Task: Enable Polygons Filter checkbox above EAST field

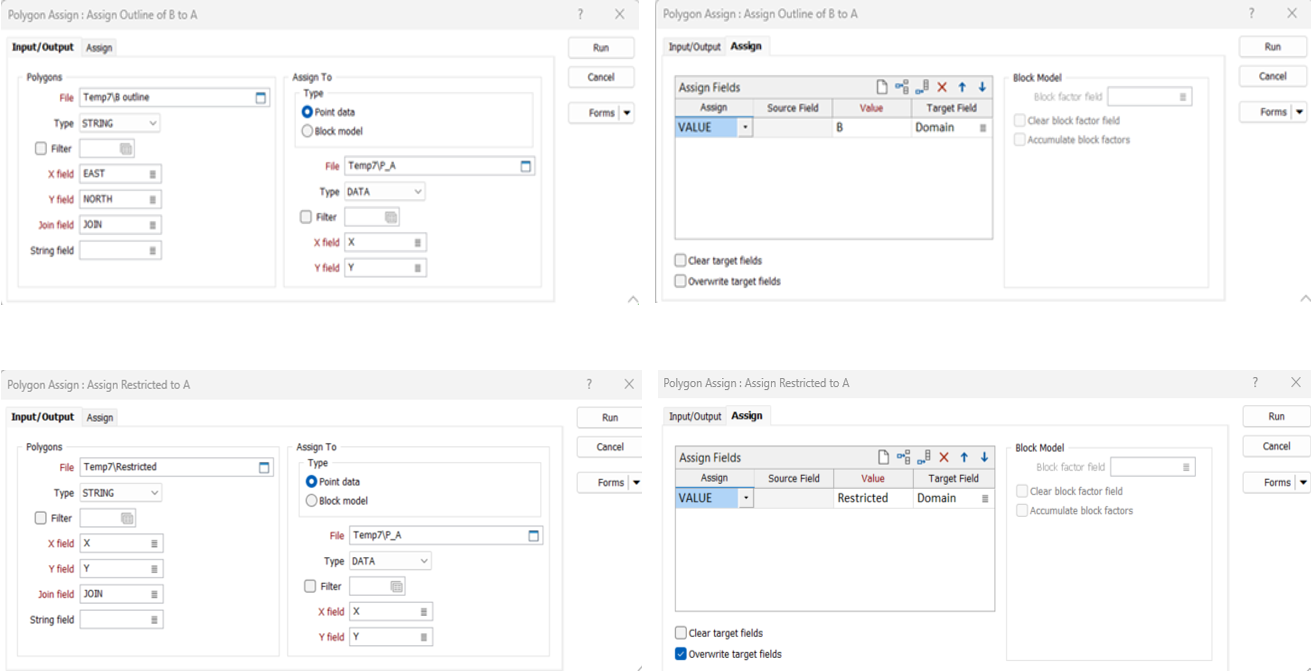Action: tap(41, 149)
